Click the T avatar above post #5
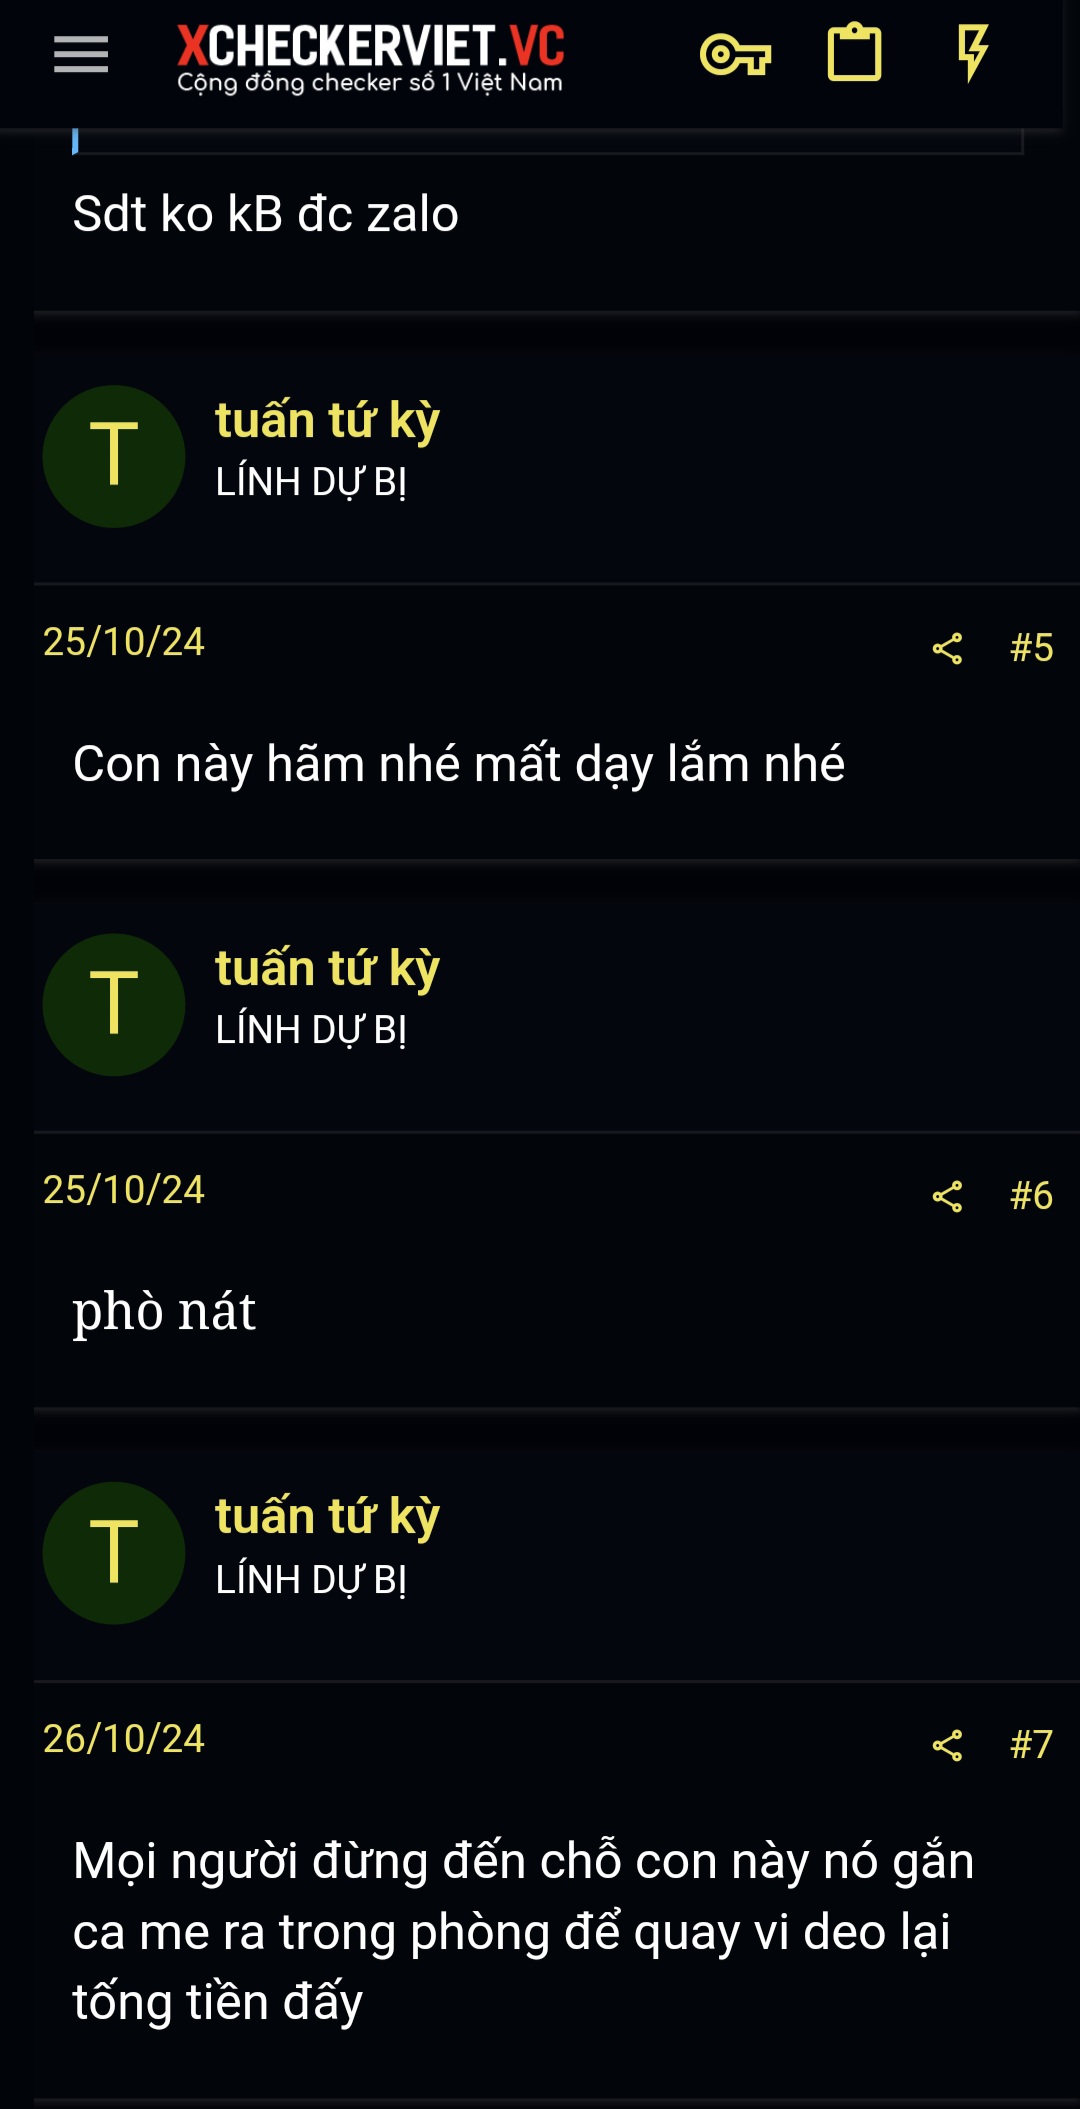 pos(114,456)
